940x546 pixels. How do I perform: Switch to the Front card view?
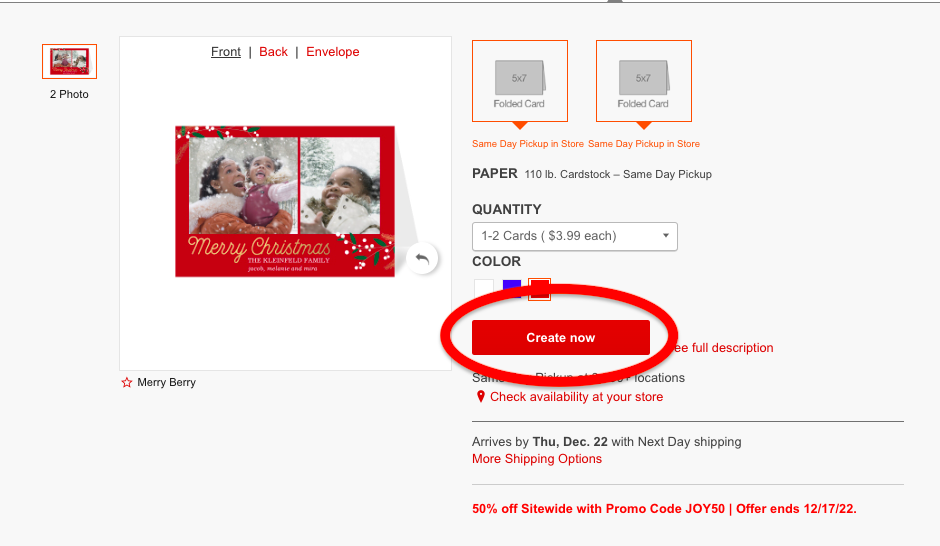coord(225,52)
